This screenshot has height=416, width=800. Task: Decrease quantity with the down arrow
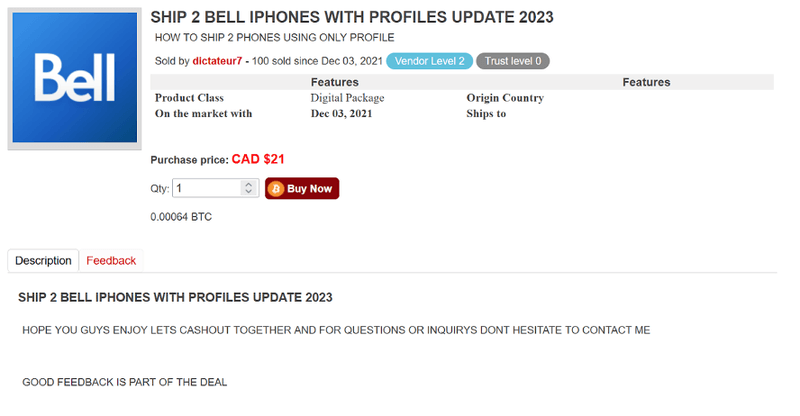248,192
